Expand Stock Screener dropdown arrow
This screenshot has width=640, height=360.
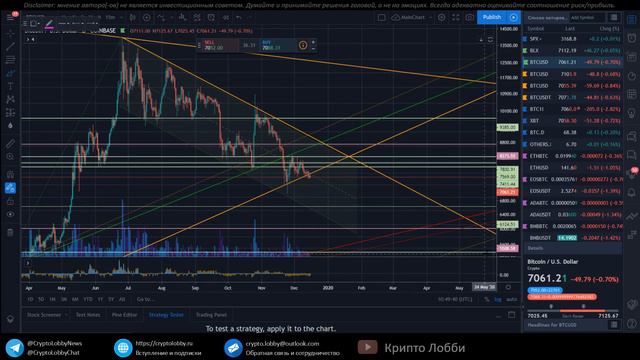point(66,315)
